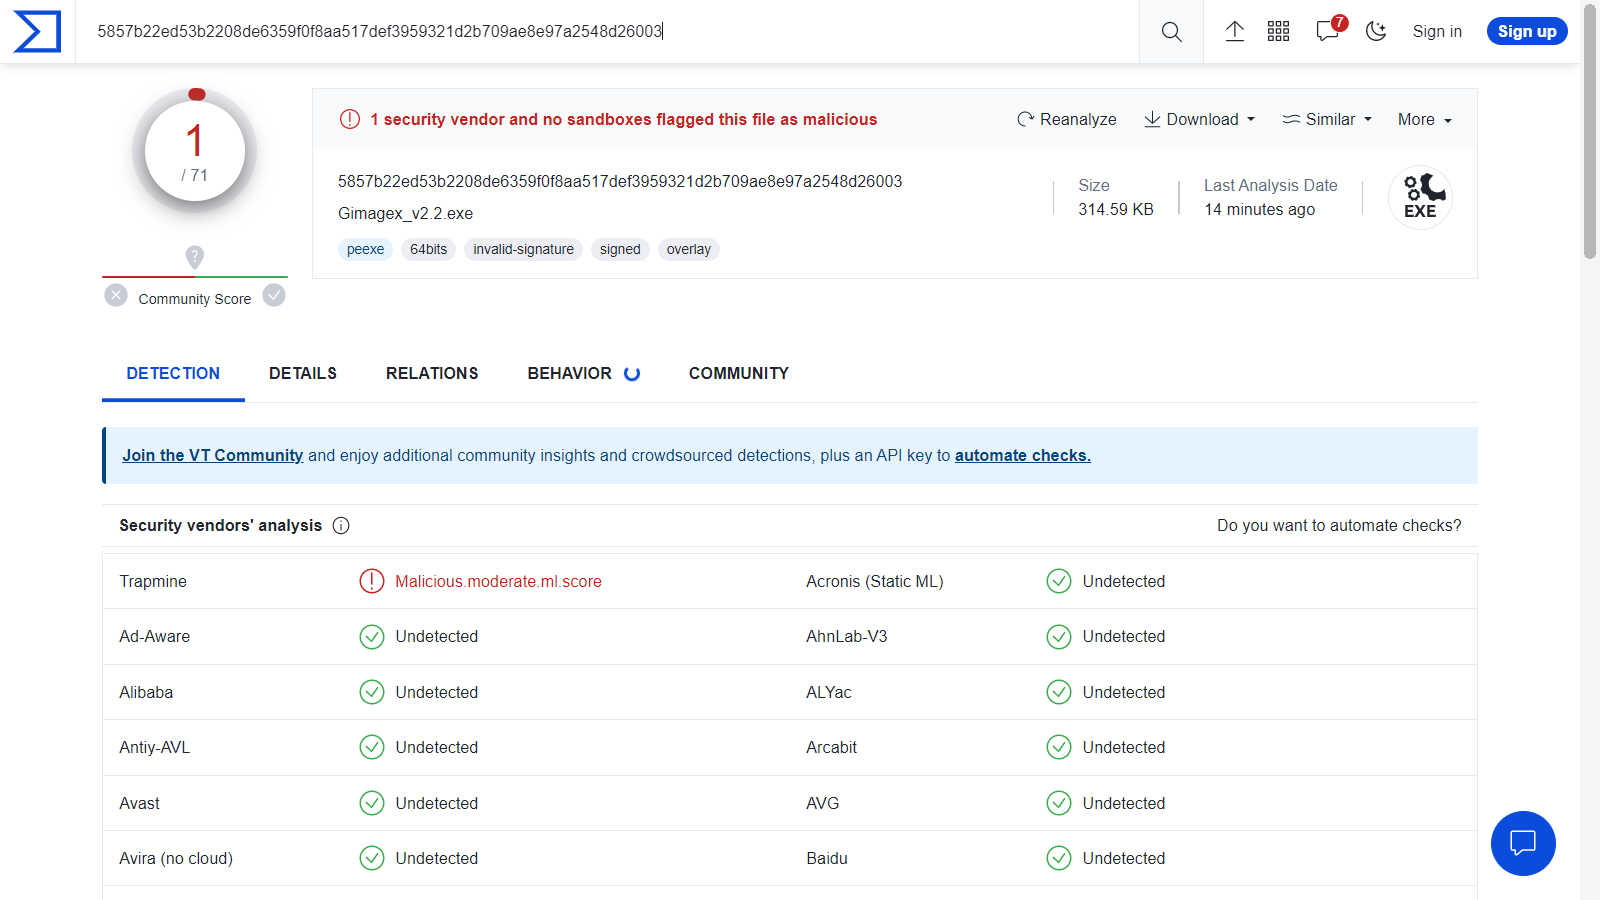Screen dimensions: 1600x900
Task: Click the EXE file type icon
Action: click(x=1420, y=197)
